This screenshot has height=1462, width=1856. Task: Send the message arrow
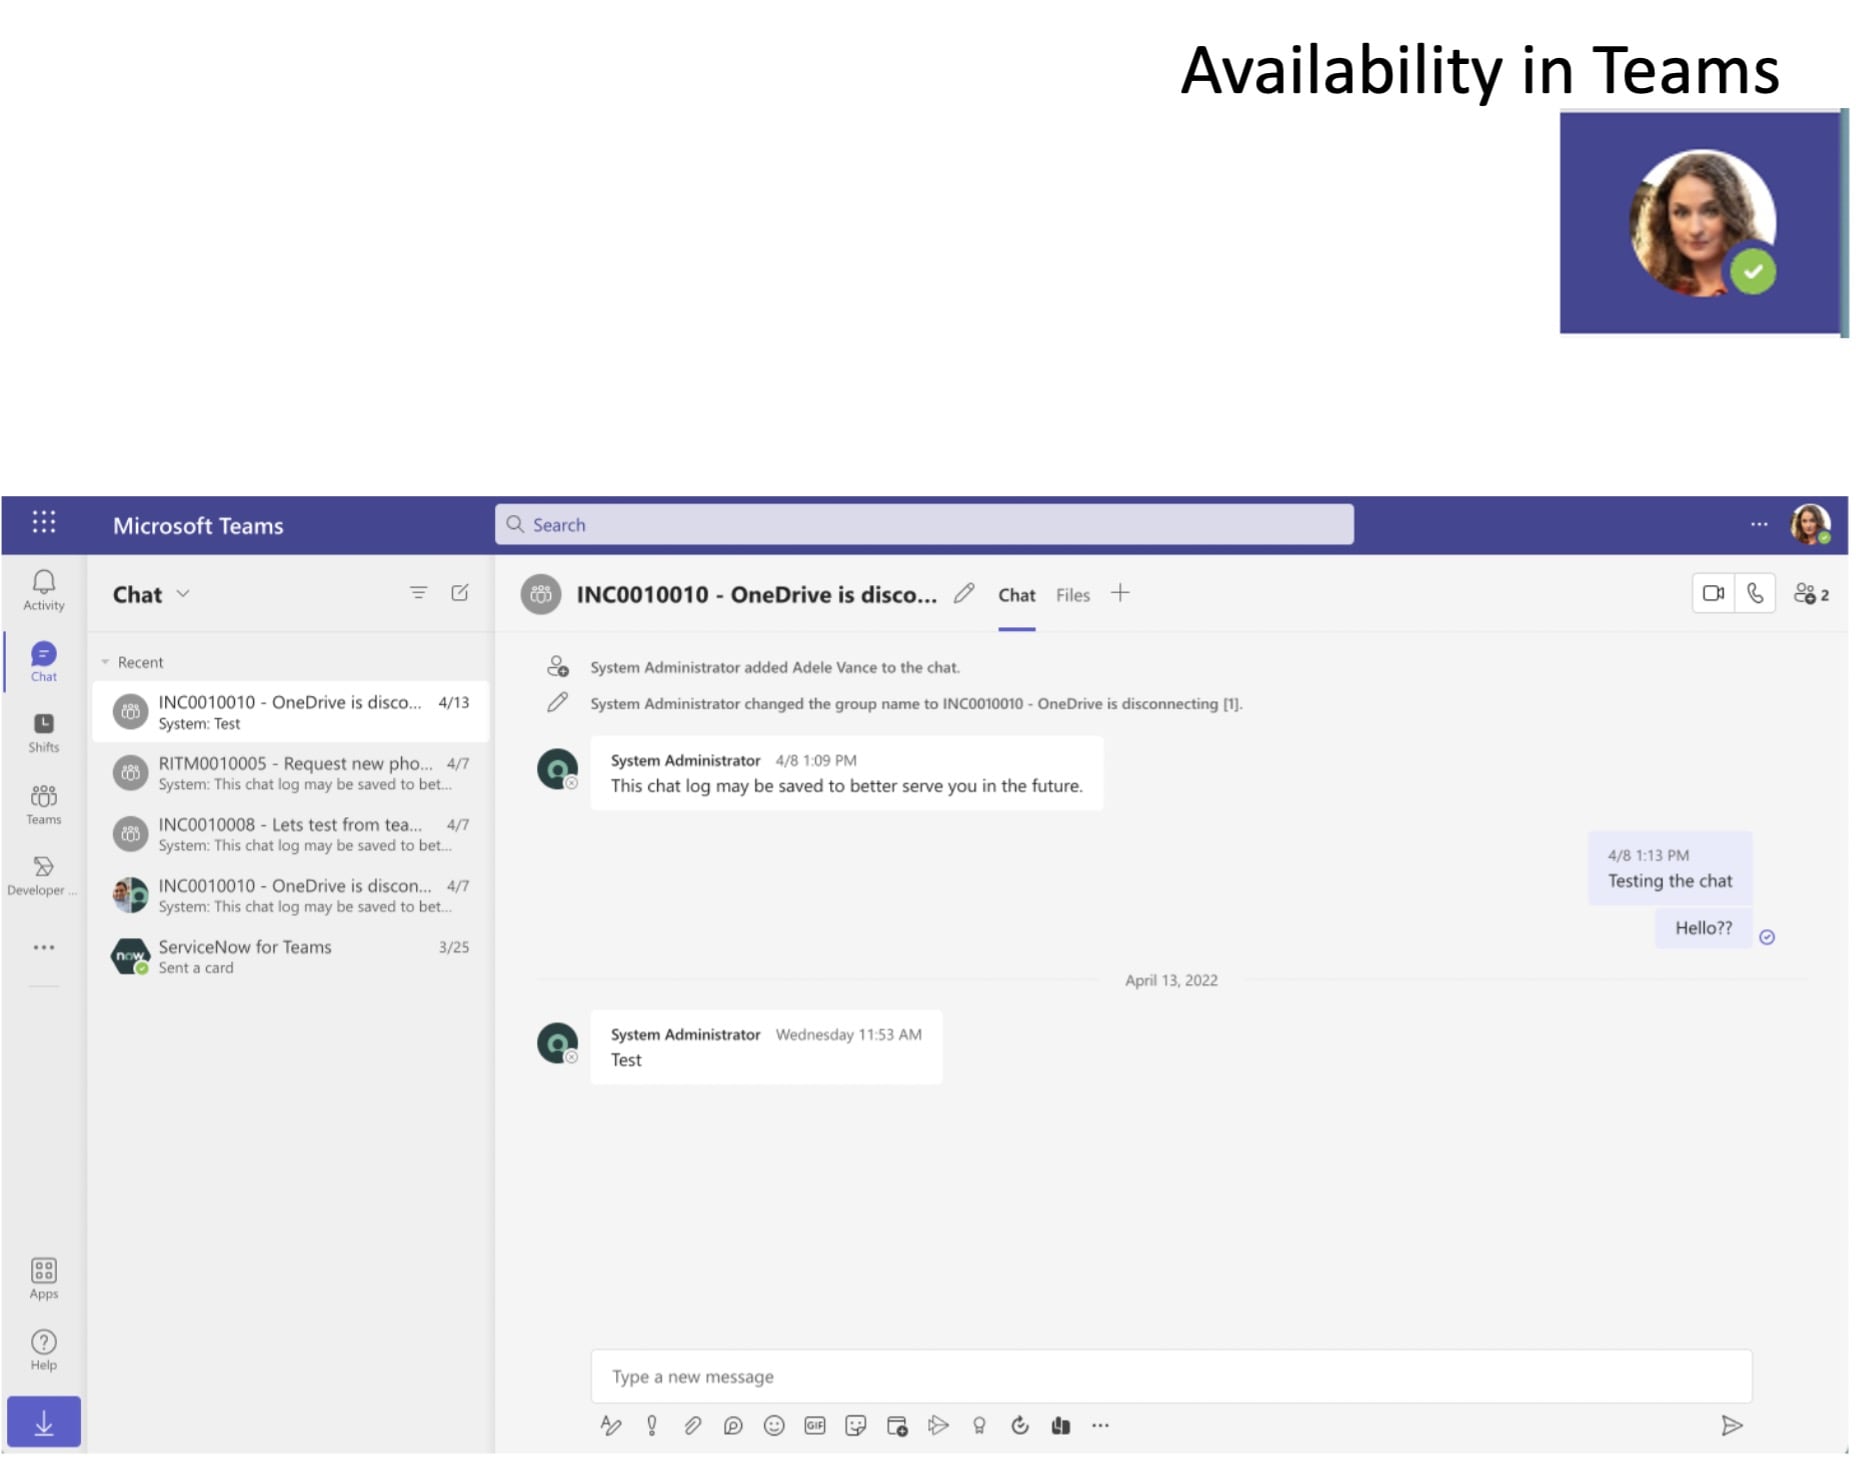coord(1732,1426)
